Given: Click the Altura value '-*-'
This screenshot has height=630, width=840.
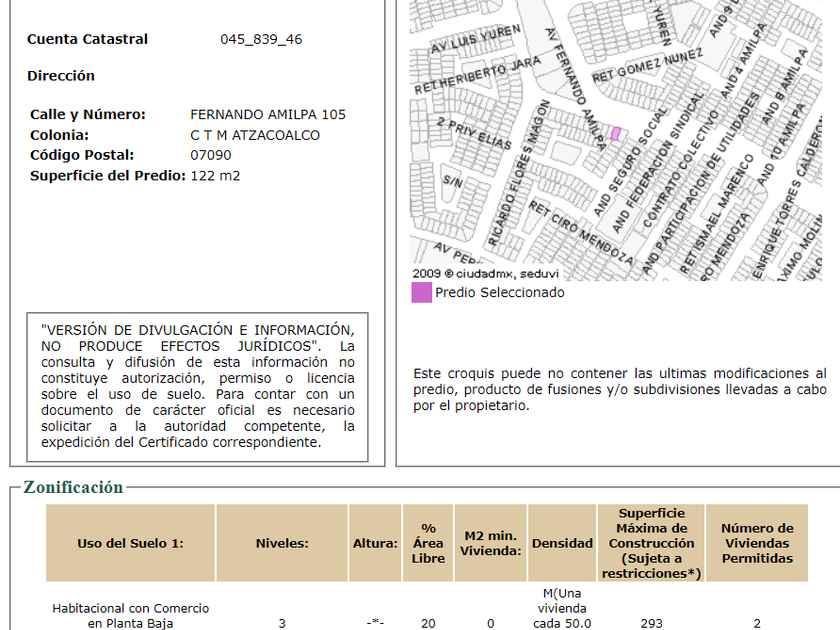Looking at the screenshot, I should click(375, 624).
